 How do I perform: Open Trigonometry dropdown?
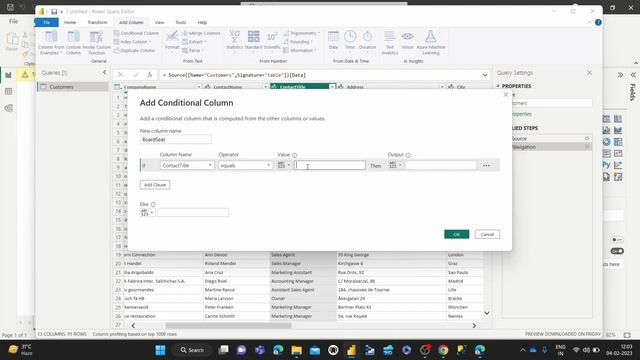301,33
